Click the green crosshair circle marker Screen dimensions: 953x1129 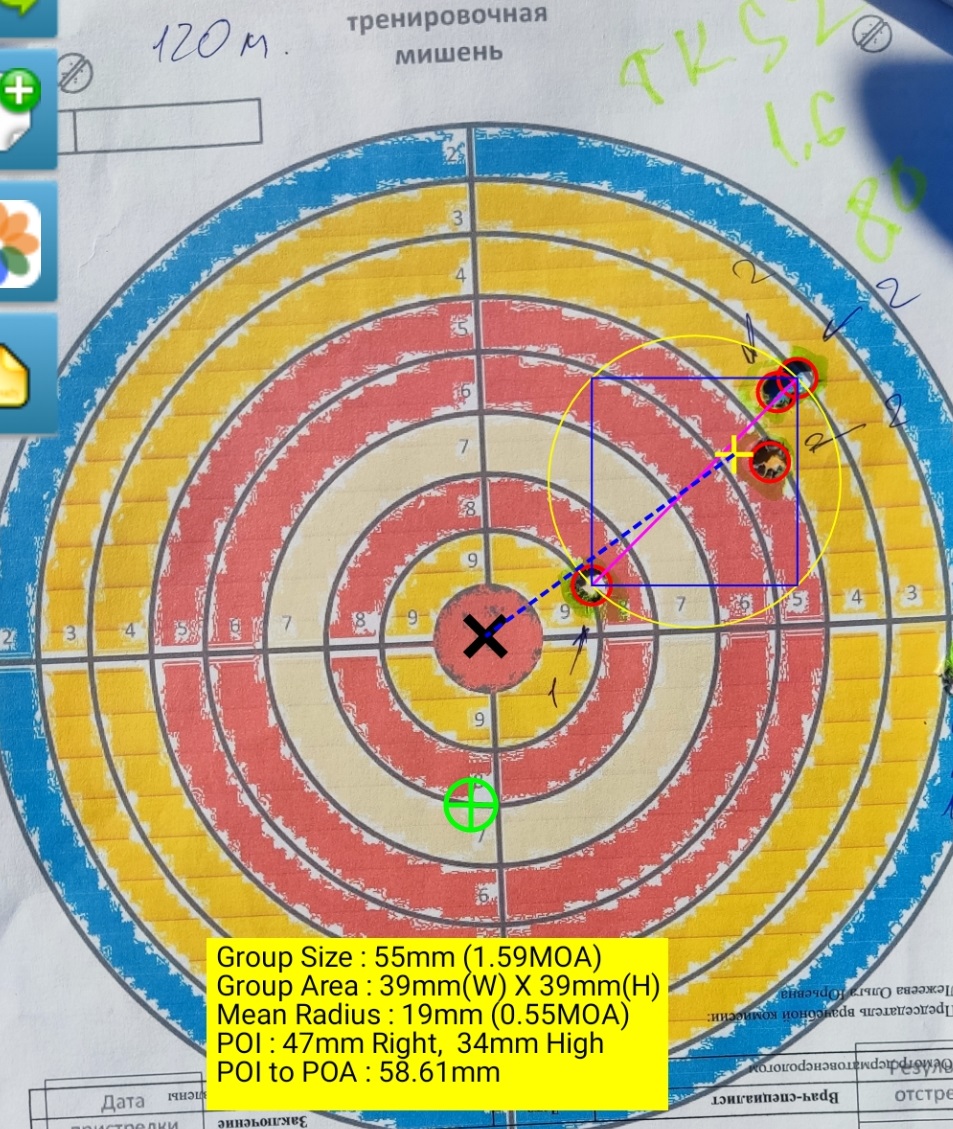[x=471, y=805]
